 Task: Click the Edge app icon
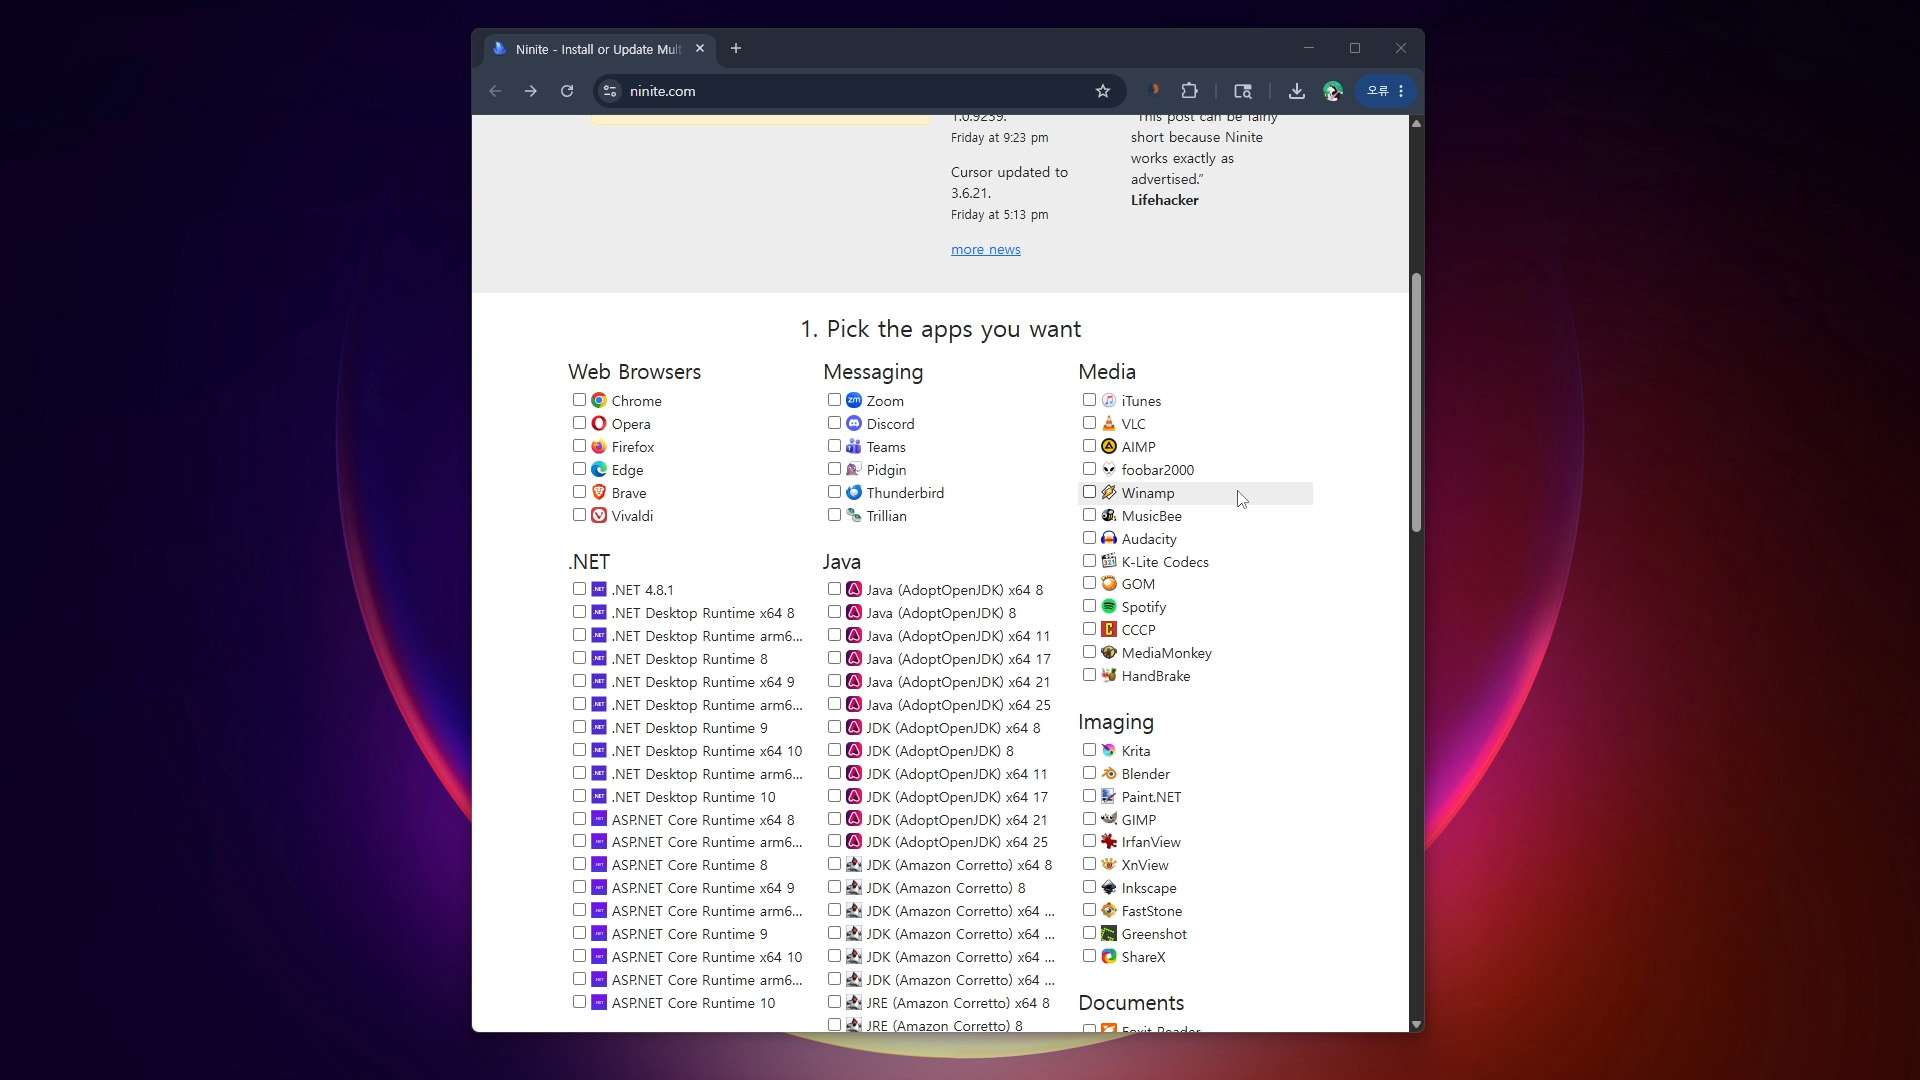click(x=599, y=469)
